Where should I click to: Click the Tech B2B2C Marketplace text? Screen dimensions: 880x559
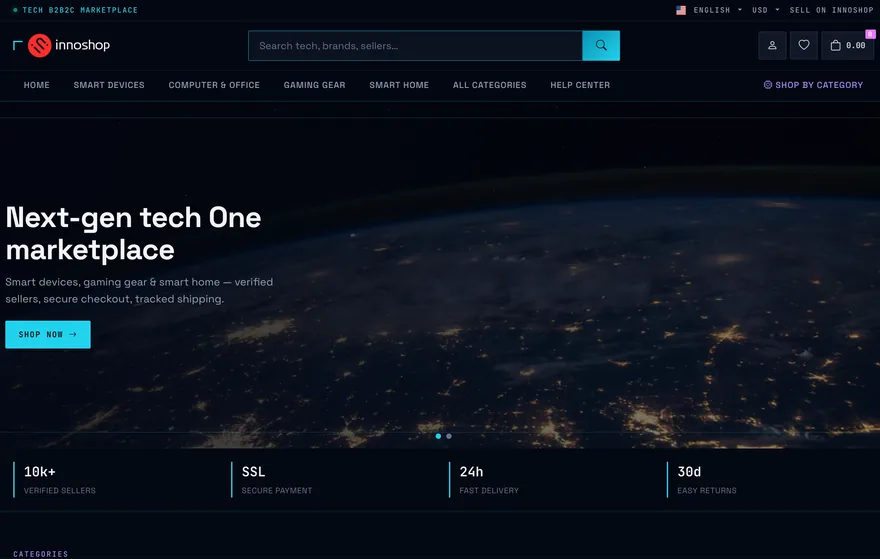(80, 10)
